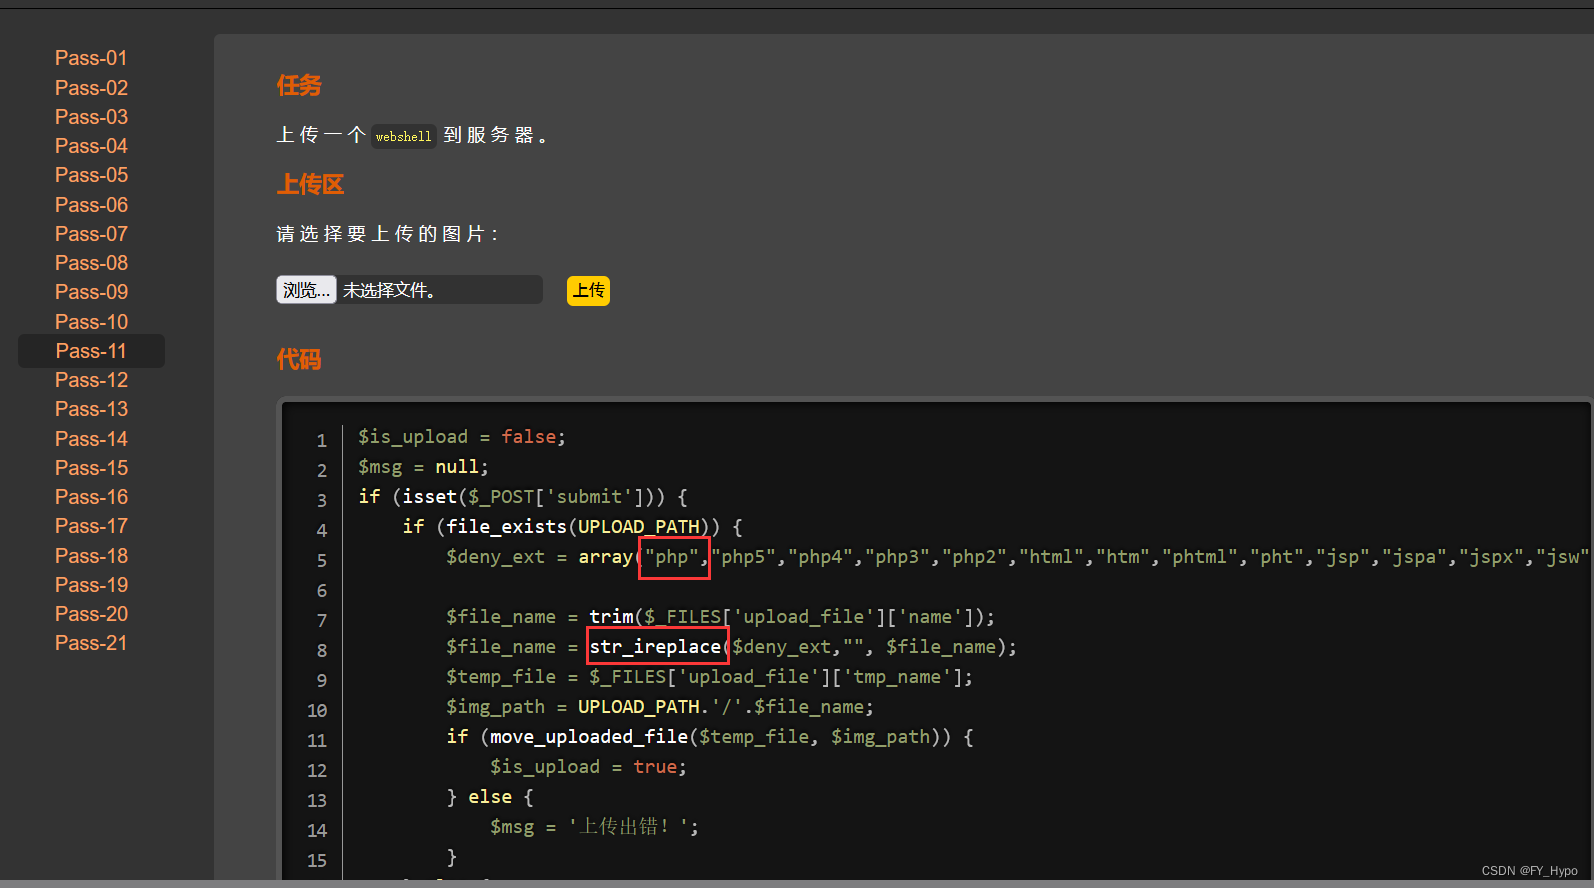This screenshot has width=1594, height=888.
Task: Navigate to Pass-05
Action: pyautogui.click(x=91, y=175)
